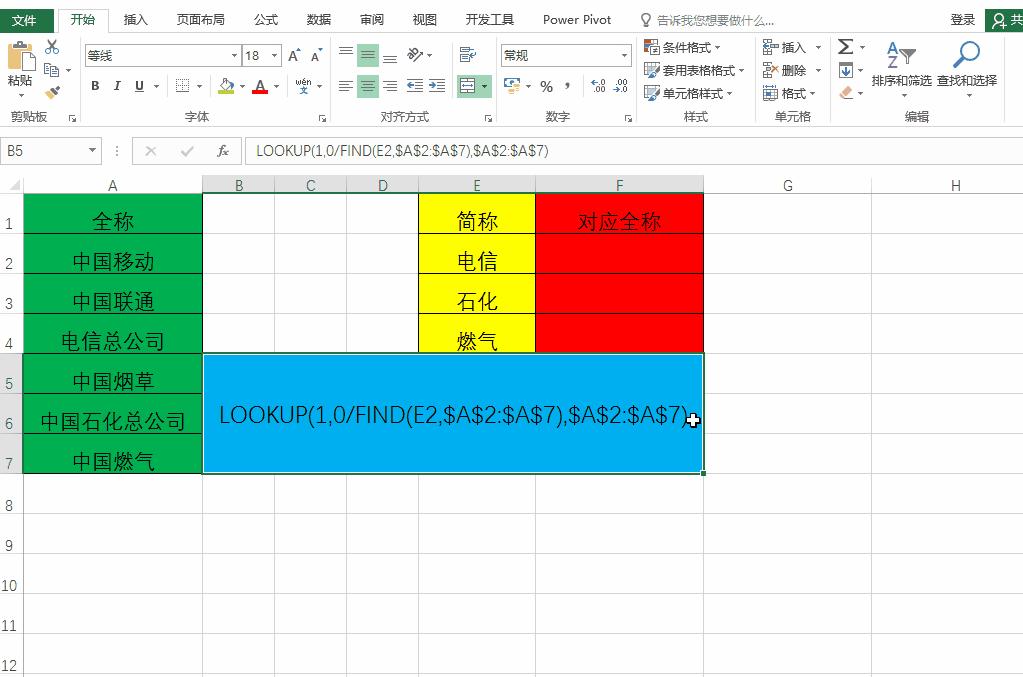The height and width of the screenshot is (677, 1023).
Task: Click the Cut scissors icon
Action: (52, 47)
